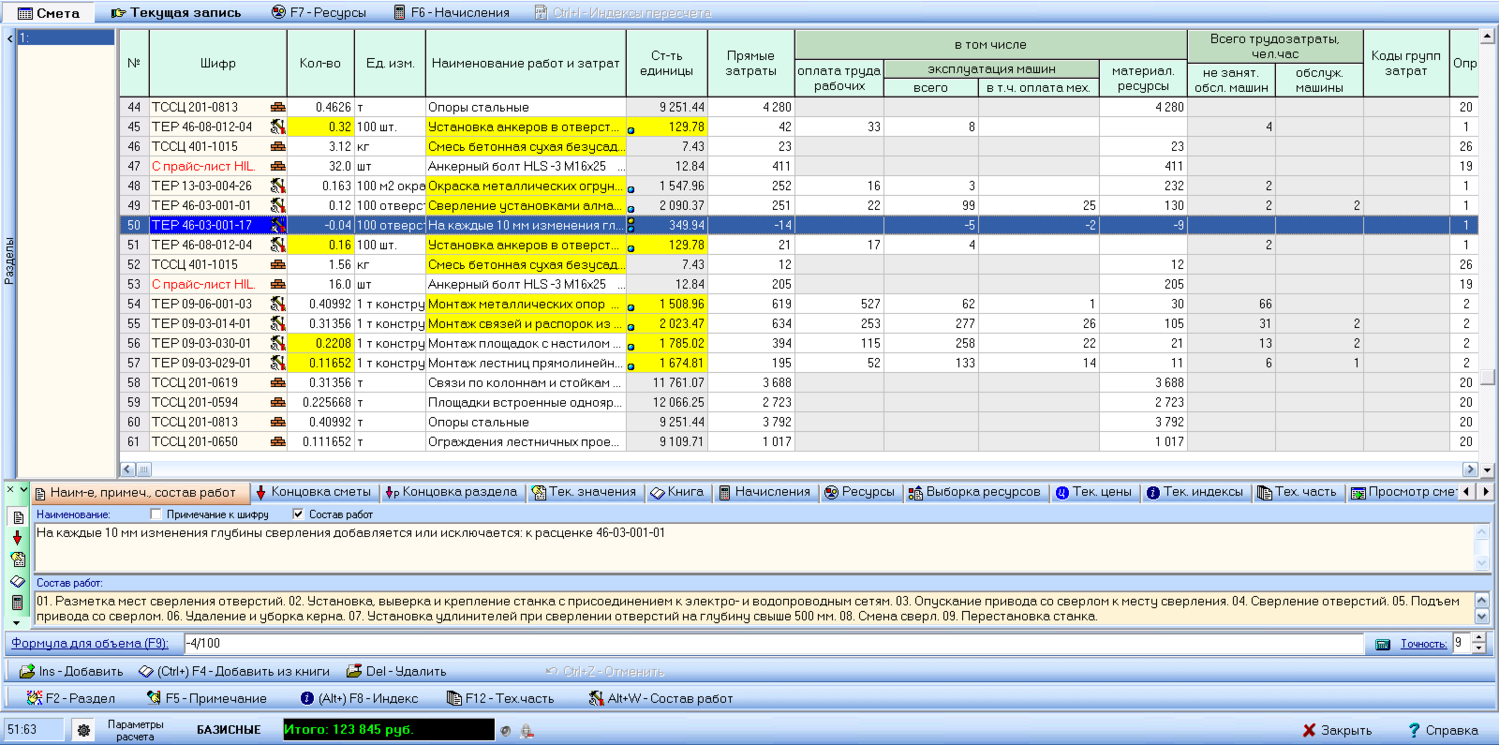The image size is (1499, 745).
Task: Enable the Примечание к шифру checkbox
Action: coord(156,514)
